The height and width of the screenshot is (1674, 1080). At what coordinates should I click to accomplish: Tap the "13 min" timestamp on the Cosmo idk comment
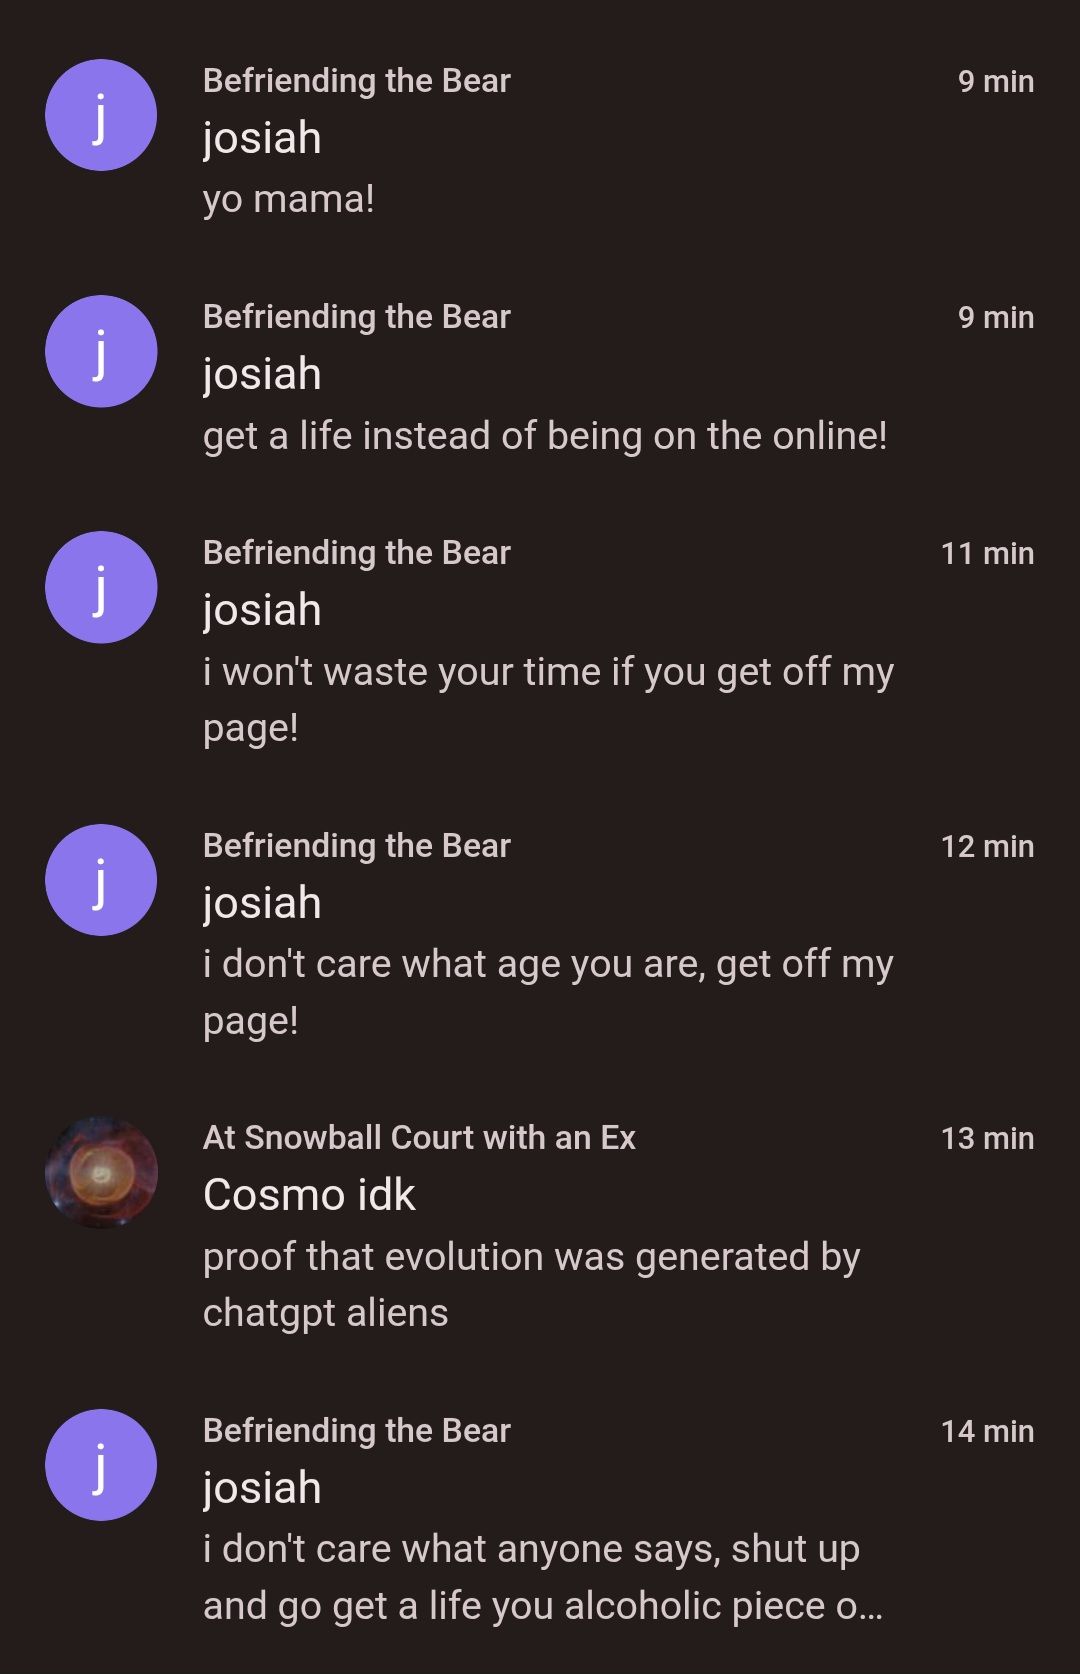point(987,1138)
